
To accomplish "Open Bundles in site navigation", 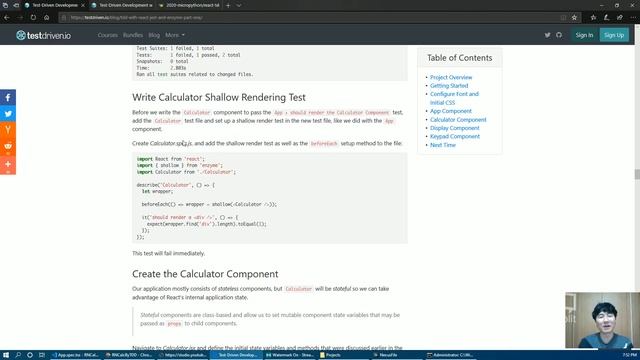I will pyautogui.click(x=133, y=35).
